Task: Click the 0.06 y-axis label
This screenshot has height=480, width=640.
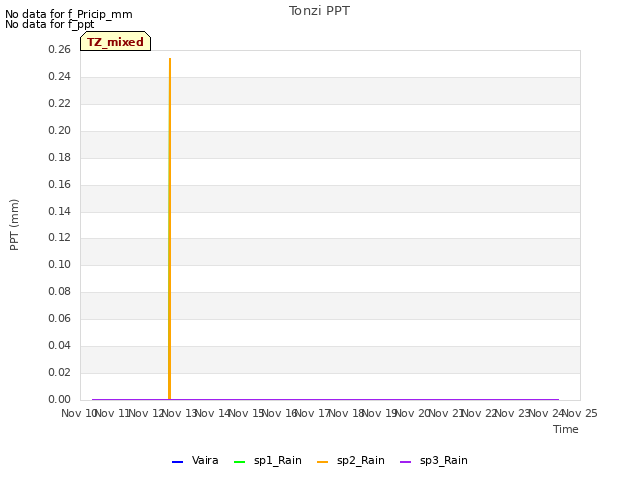Action: (x=59, y=318)
